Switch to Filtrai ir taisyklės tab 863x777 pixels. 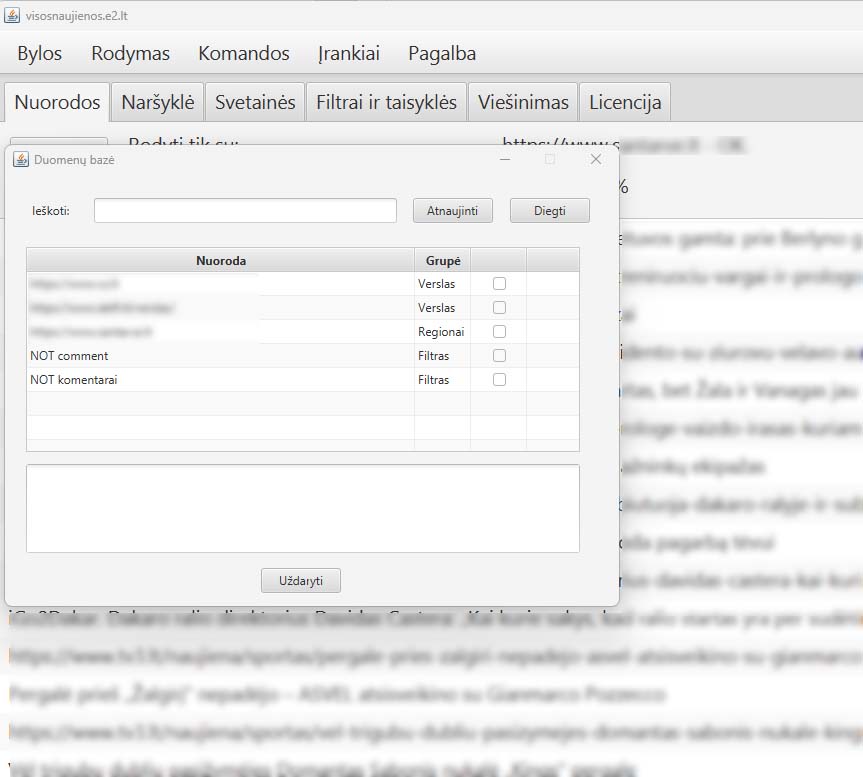tap(386, 102)
